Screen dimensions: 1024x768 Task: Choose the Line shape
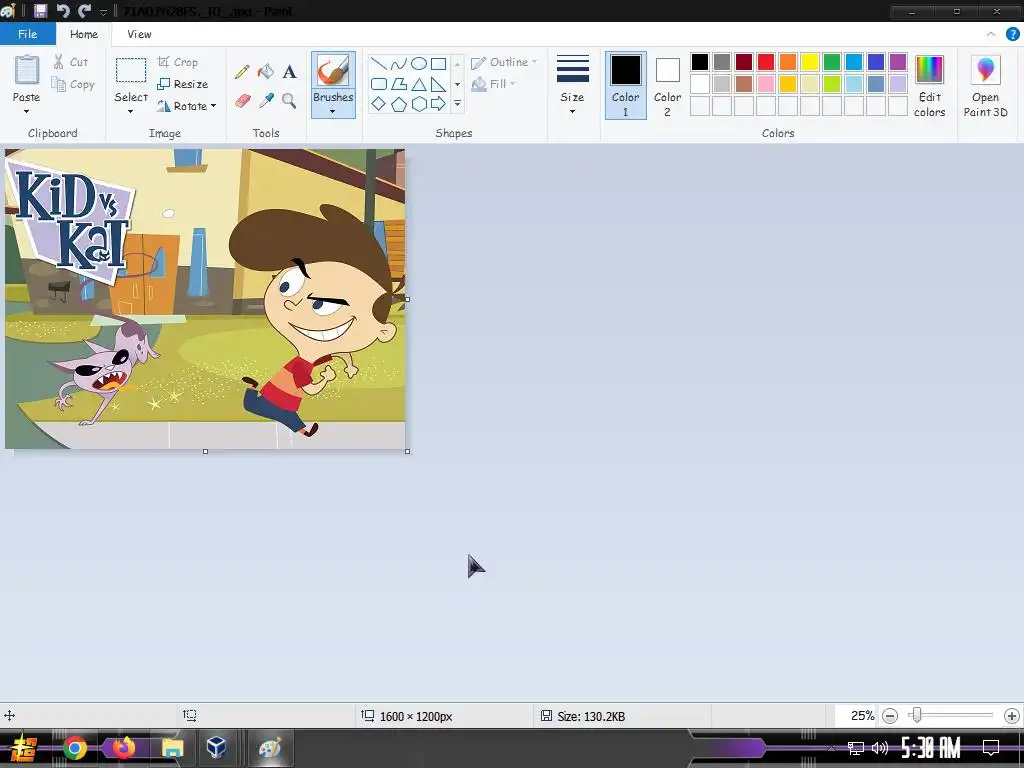tap(378, 63)
